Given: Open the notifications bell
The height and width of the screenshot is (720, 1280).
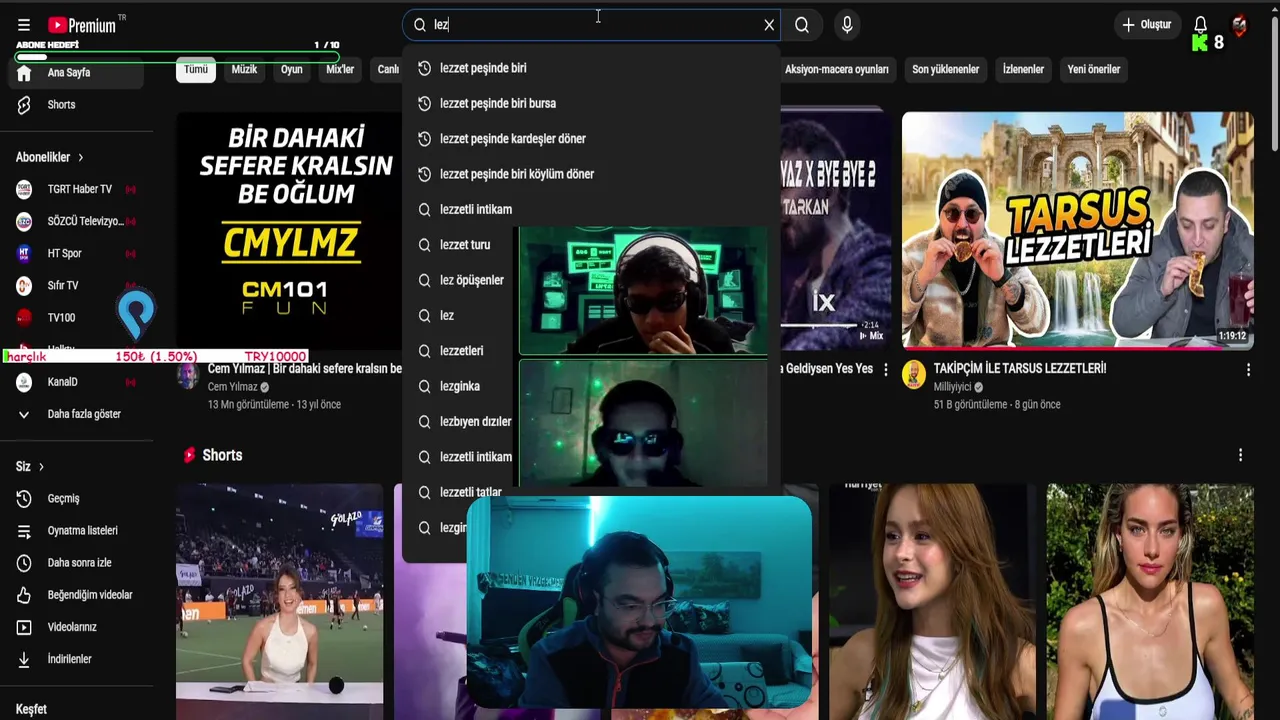Looking at the screenshot, I should 1200,25.
